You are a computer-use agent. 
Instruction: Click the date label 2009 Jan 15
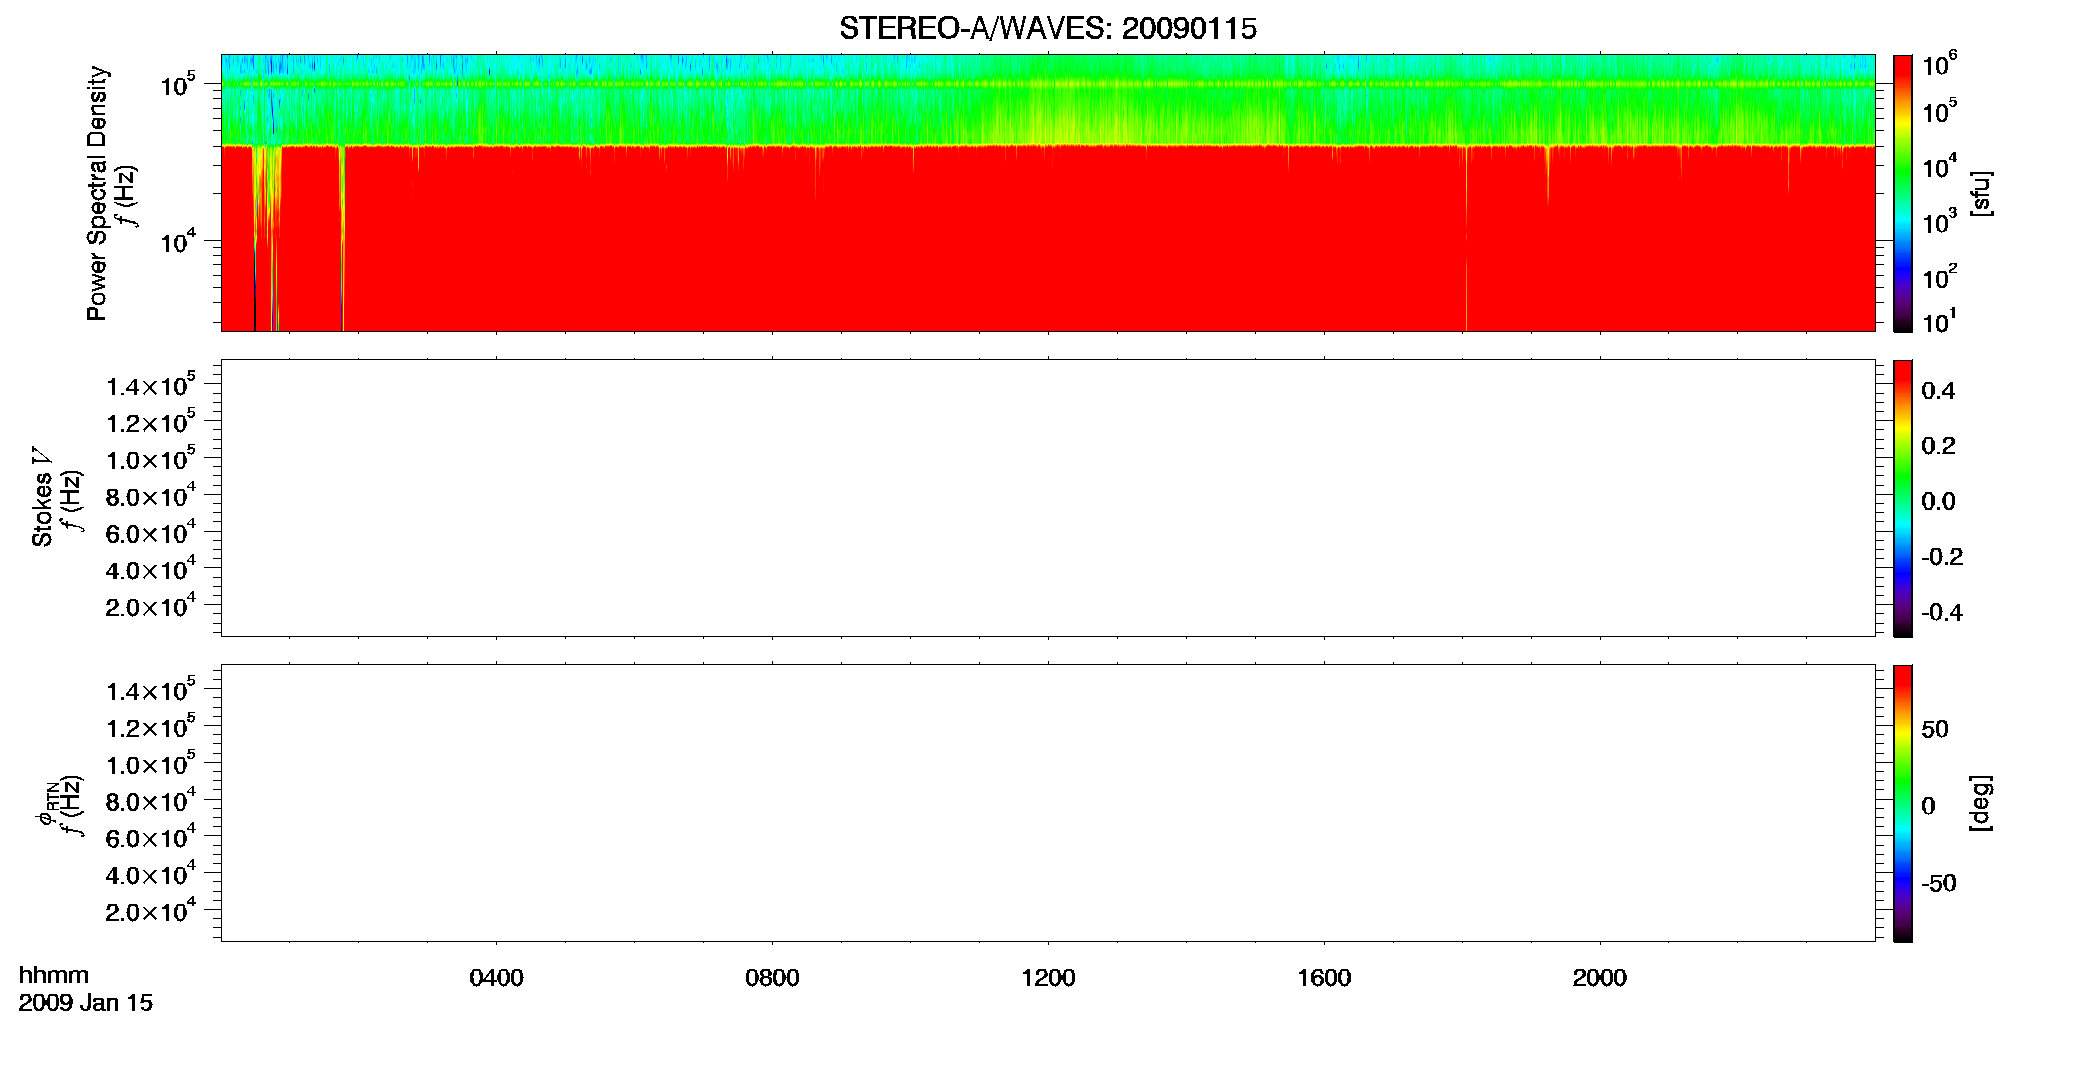click(86, 1003)
